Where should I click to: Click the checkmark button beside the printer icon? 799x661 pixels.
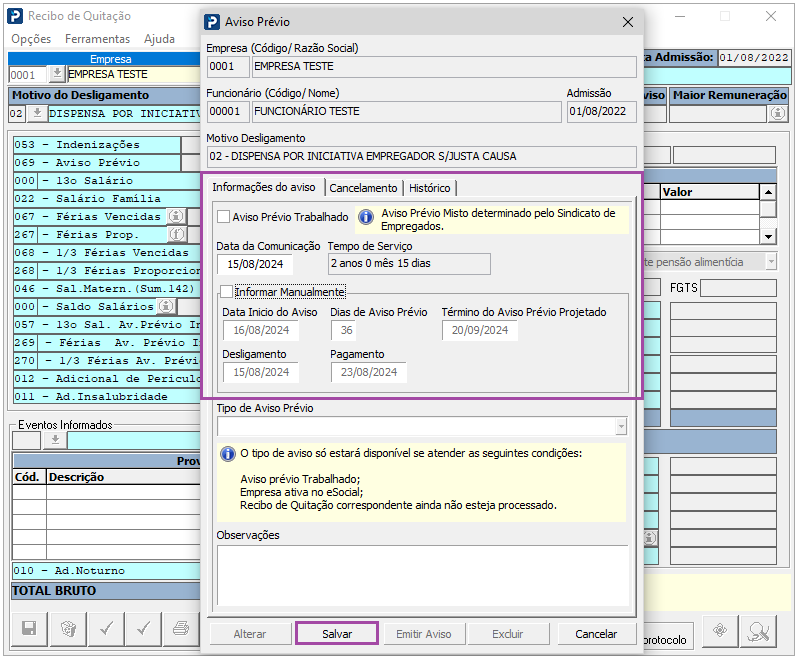click(x=144, y=629)
